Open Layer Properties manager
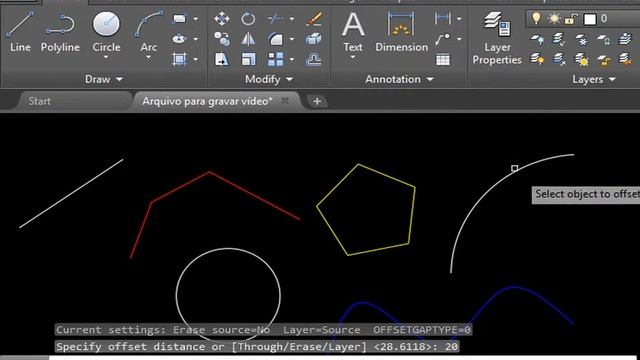This screenshot has width=640, height=360. (497, 38)
